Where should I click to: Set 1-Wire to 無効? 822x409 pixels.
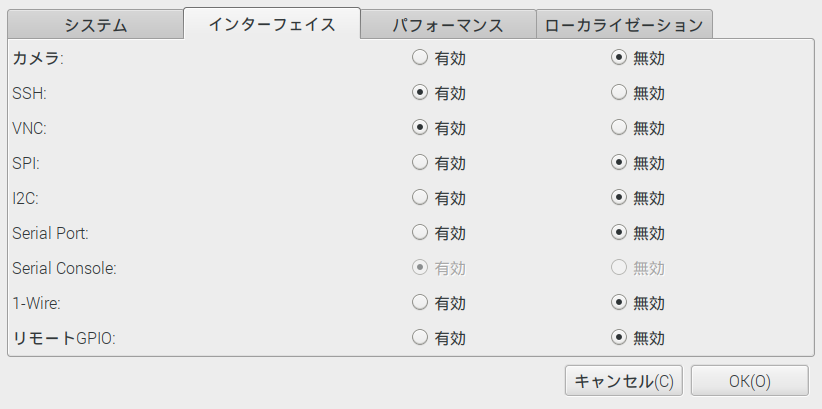619,302
